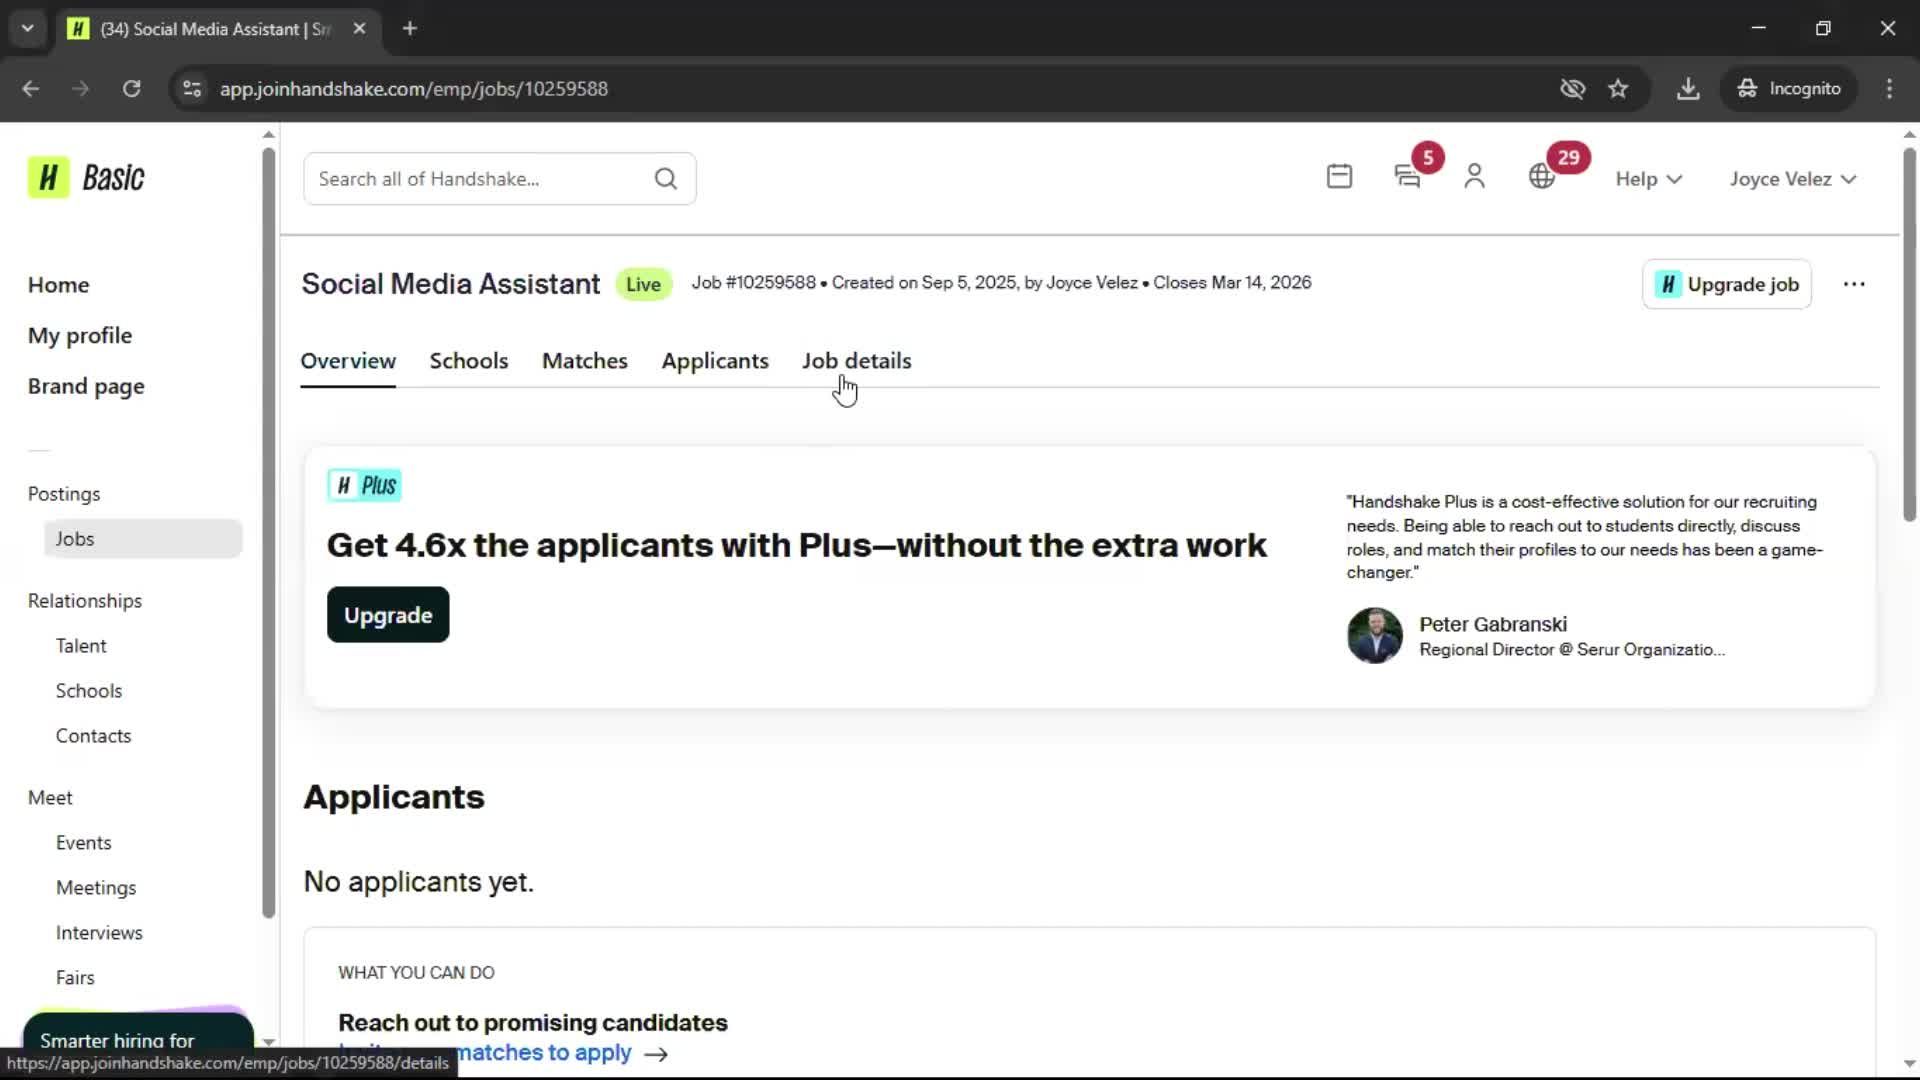Click the black Upgrade button

(388, 615)
